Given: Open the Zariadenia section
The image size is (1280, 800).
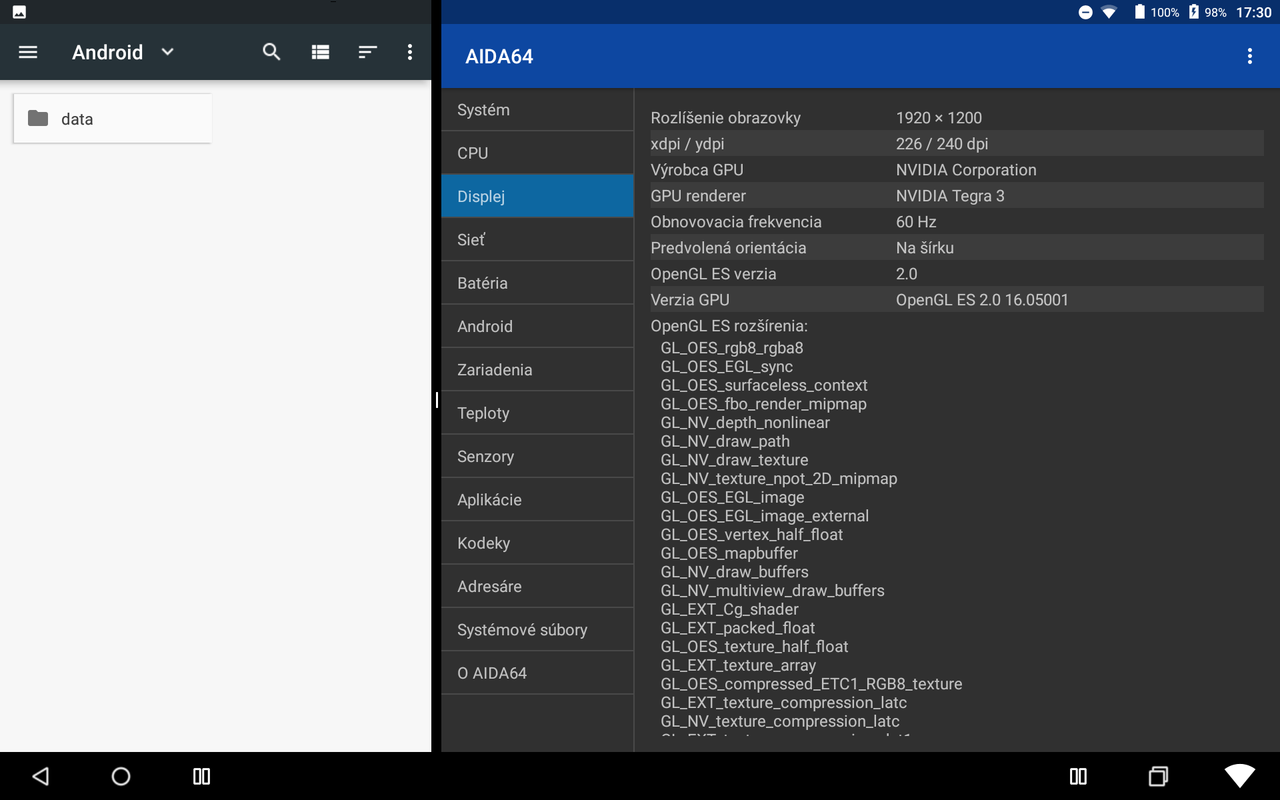Looking at the screenshot, I should click(x=538, y=369).
